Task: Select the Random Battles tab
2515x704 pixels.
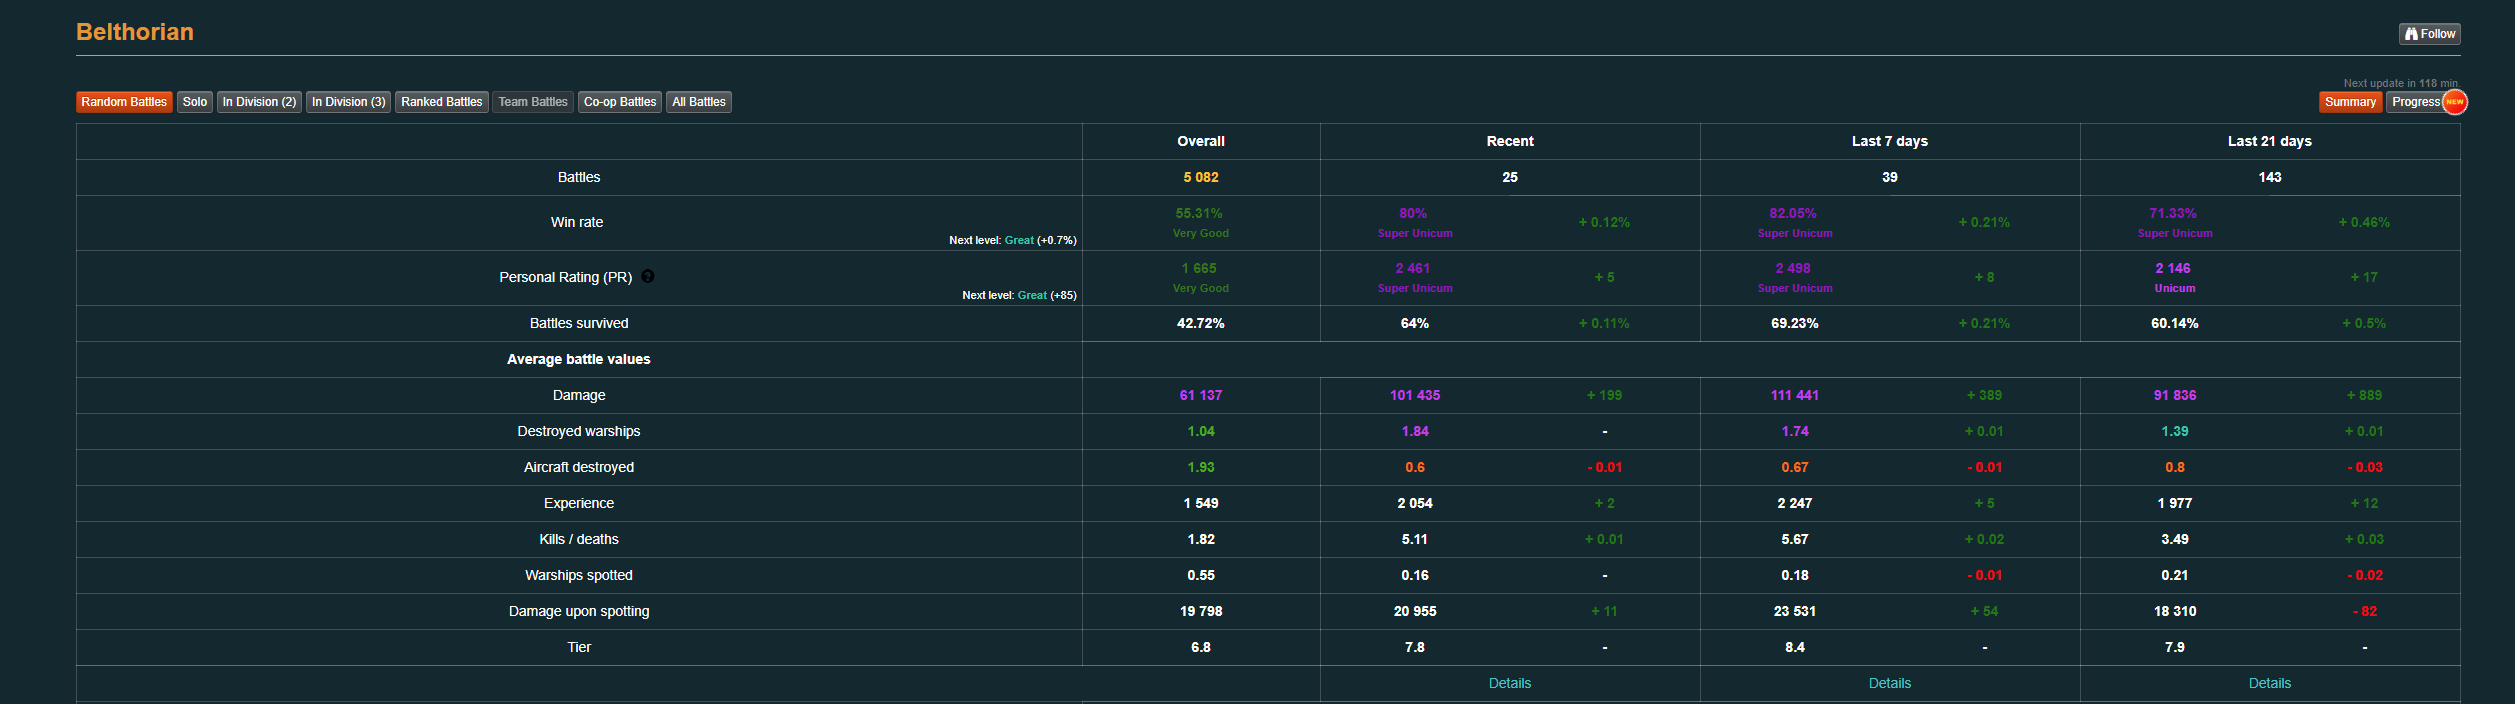Action: 124,102
